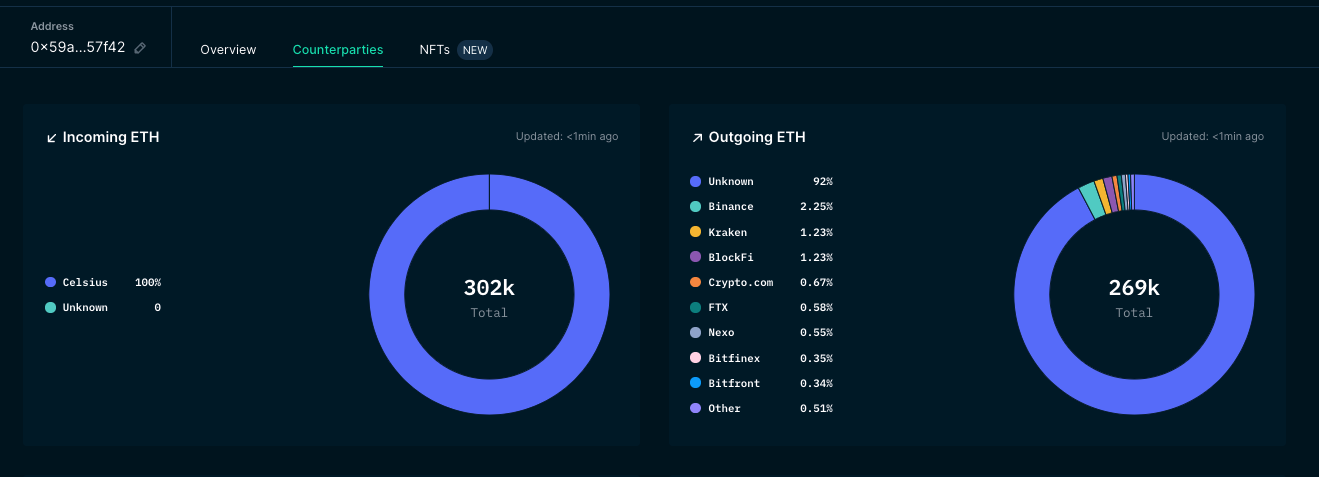Click the Binance slice of Outgoing donut chart
1319x477 pixels.
(1091, 200)
